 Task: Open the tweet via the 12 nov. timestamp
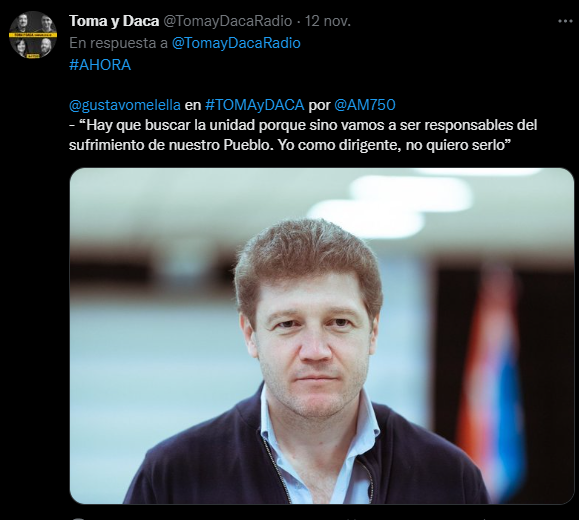click(x=328, y=21)
